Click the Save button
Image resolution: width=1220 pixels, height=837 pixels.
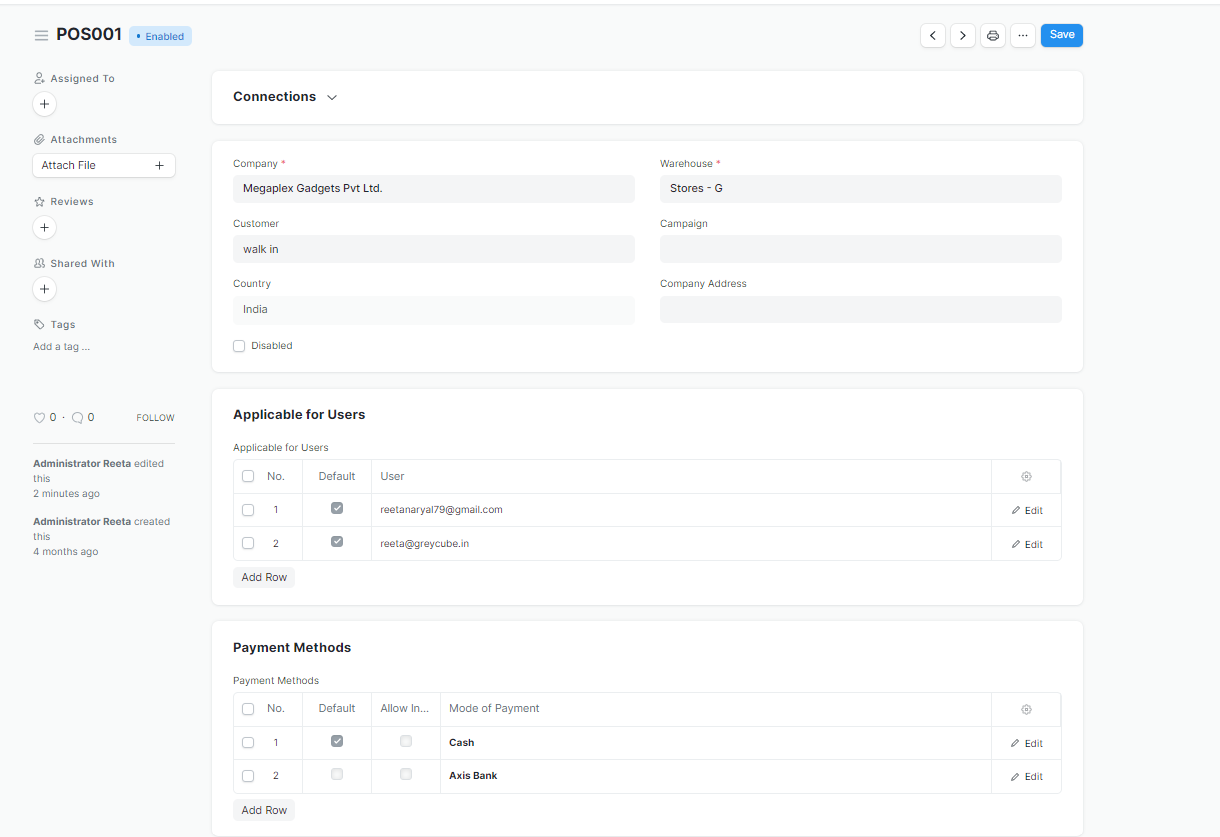pos(1061,35)
